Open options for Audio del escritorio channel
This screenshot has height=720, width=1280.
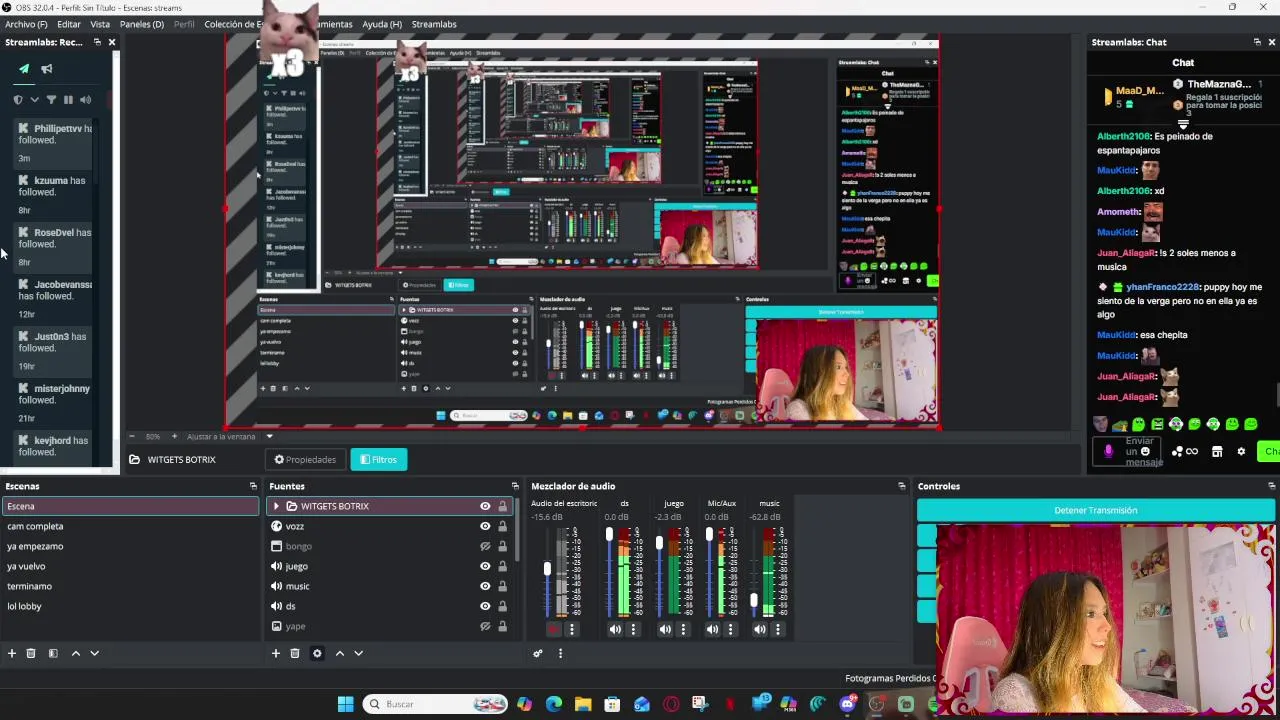[x=572, y=629]
